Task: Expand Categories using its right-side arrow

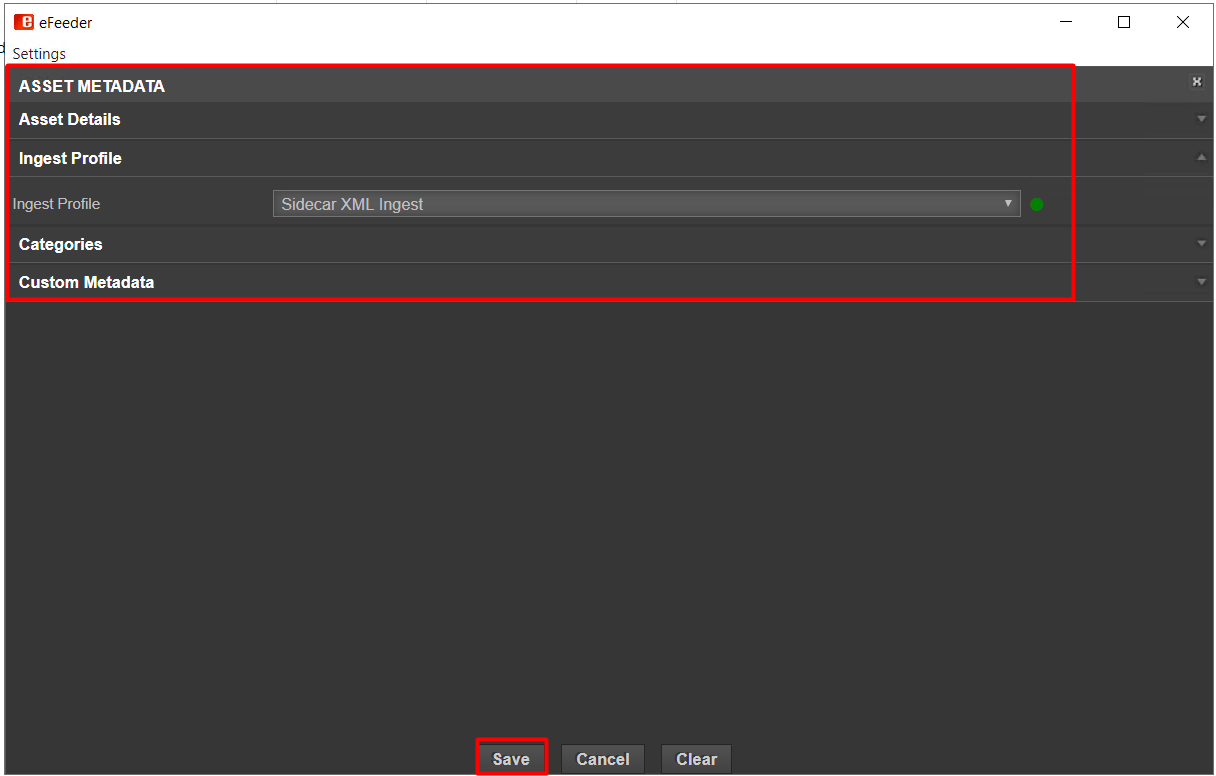Action: pyautogui.click(x=1201, y=244)
